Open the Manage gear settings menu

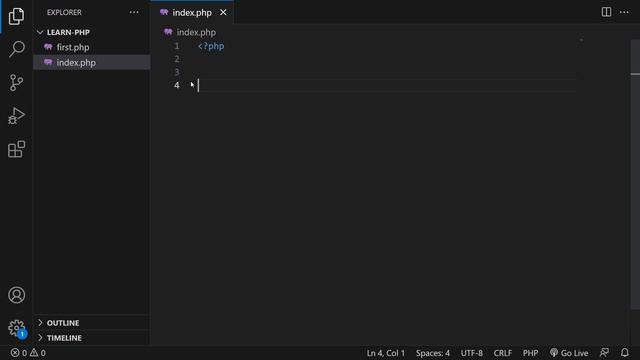16,328
